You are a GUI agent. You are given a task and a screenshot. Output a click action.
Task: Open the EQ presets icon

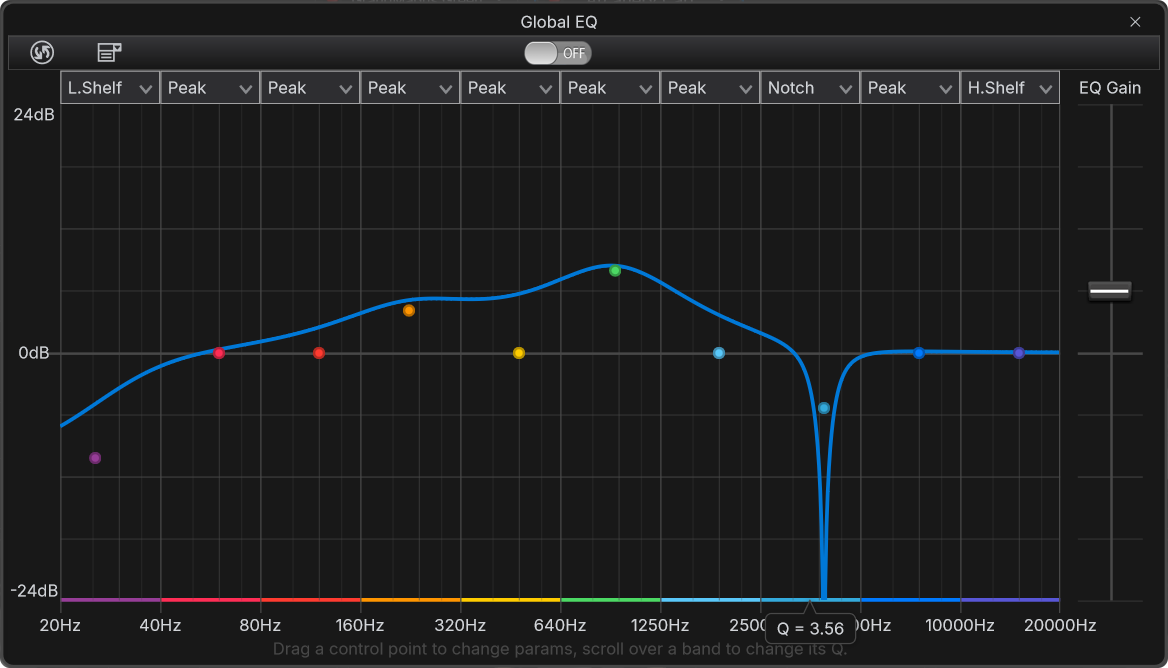pos(108,52)
